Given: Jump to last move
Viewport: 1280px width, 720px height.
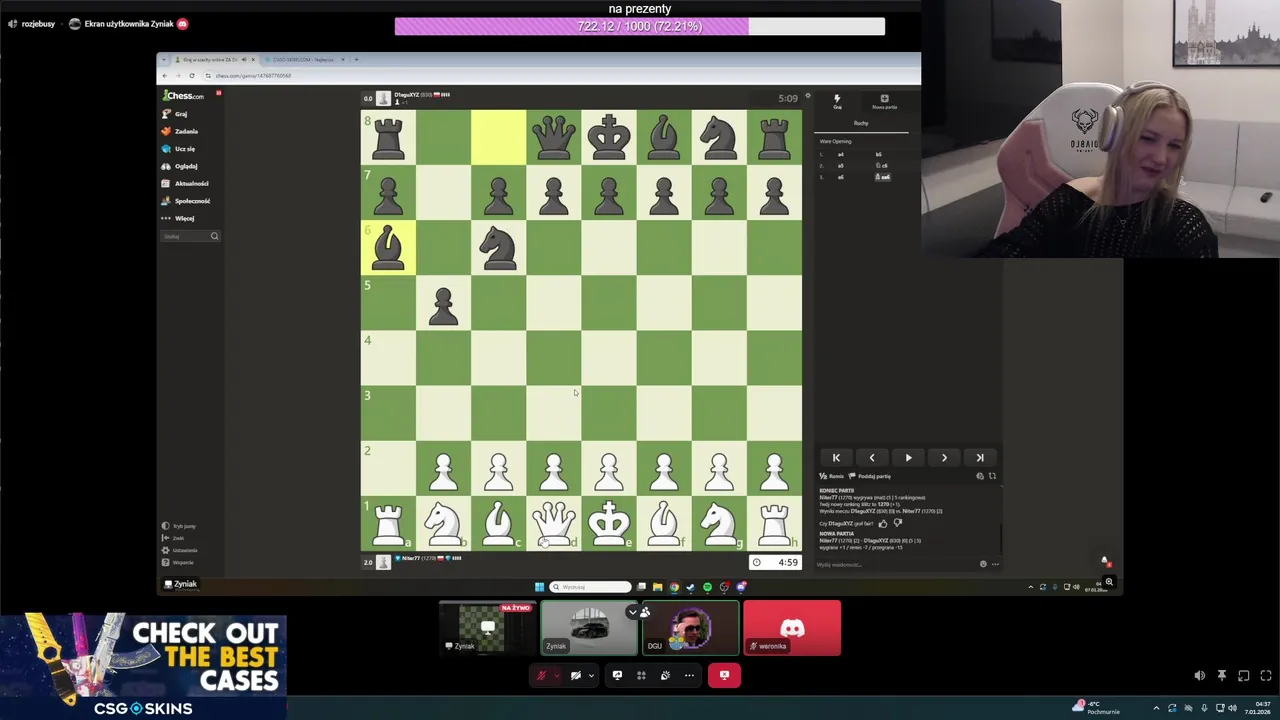Looking at the screenshot, I should coord(980,458).
